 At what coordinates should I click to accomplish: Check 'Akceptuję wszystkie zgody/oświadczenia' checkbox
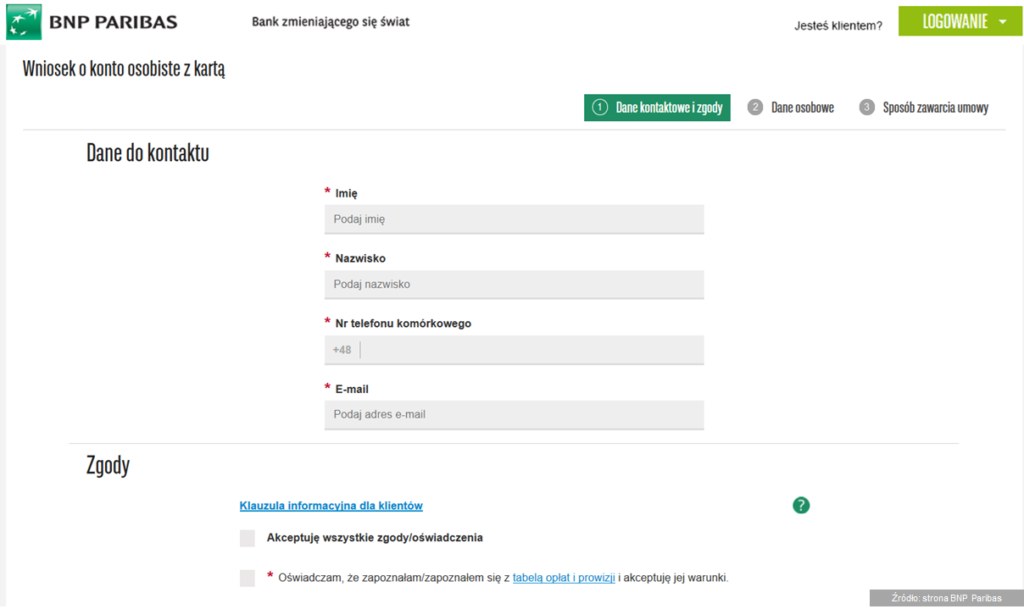248,538
